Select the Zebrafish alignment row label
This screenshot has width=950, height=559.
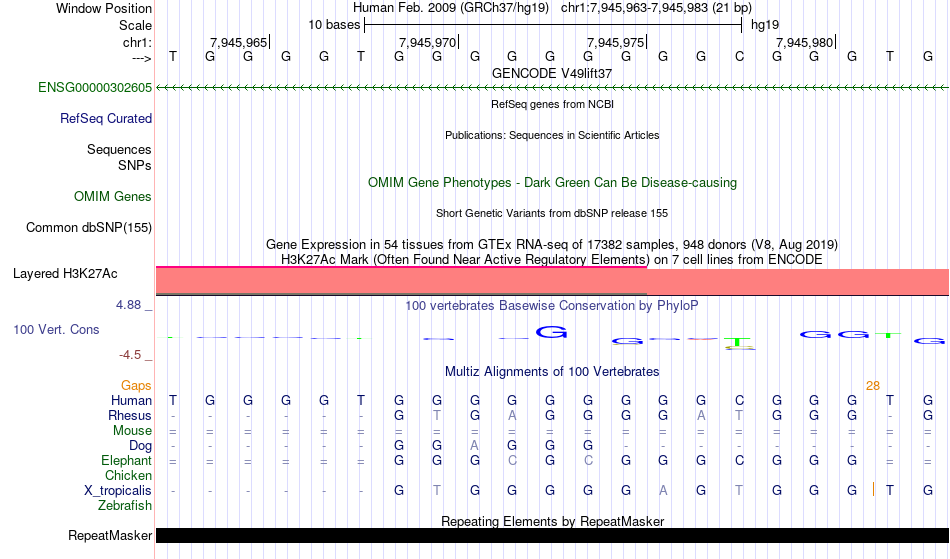click(x=125, y=505)
